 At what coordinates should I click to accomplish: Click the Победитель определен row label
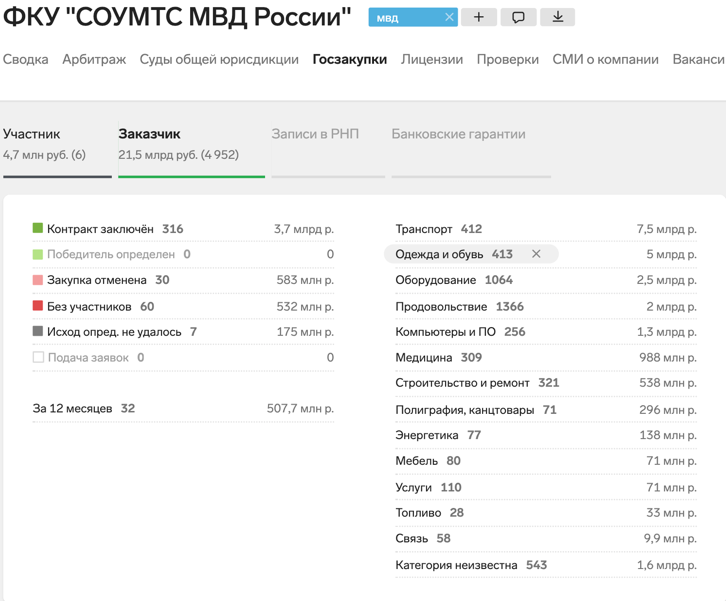(111, 255)
